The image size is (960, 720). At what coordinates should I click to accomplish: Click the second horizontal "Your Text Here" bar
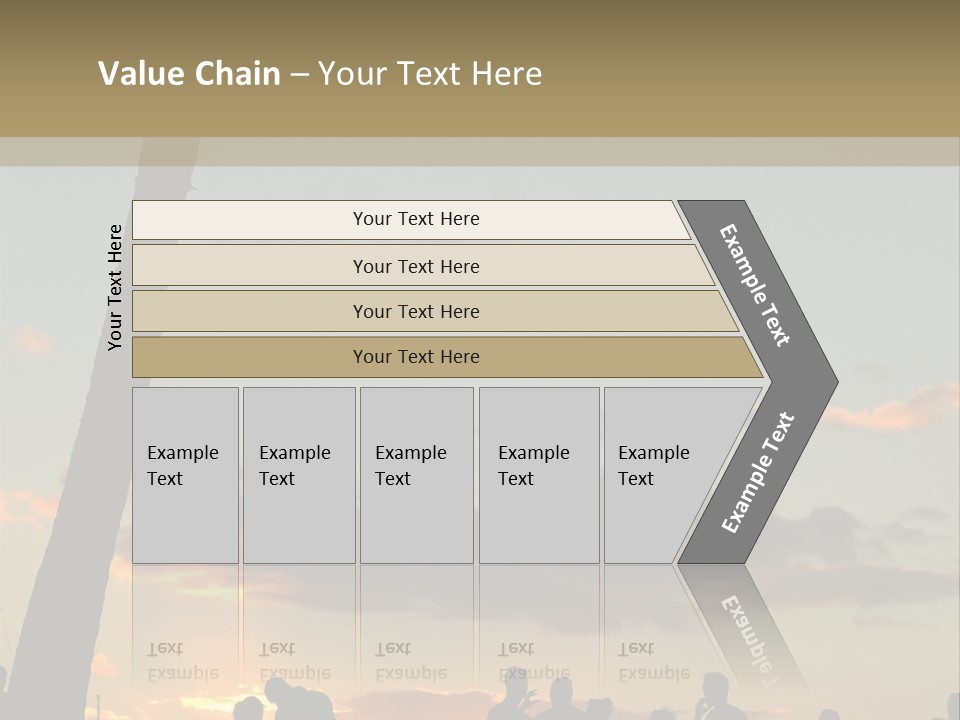[x=416, y=266]
